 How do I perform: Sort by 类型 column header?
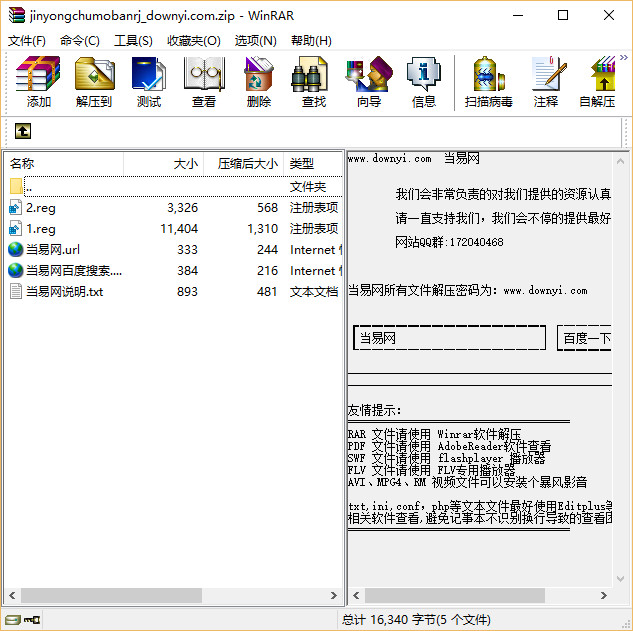313,164
